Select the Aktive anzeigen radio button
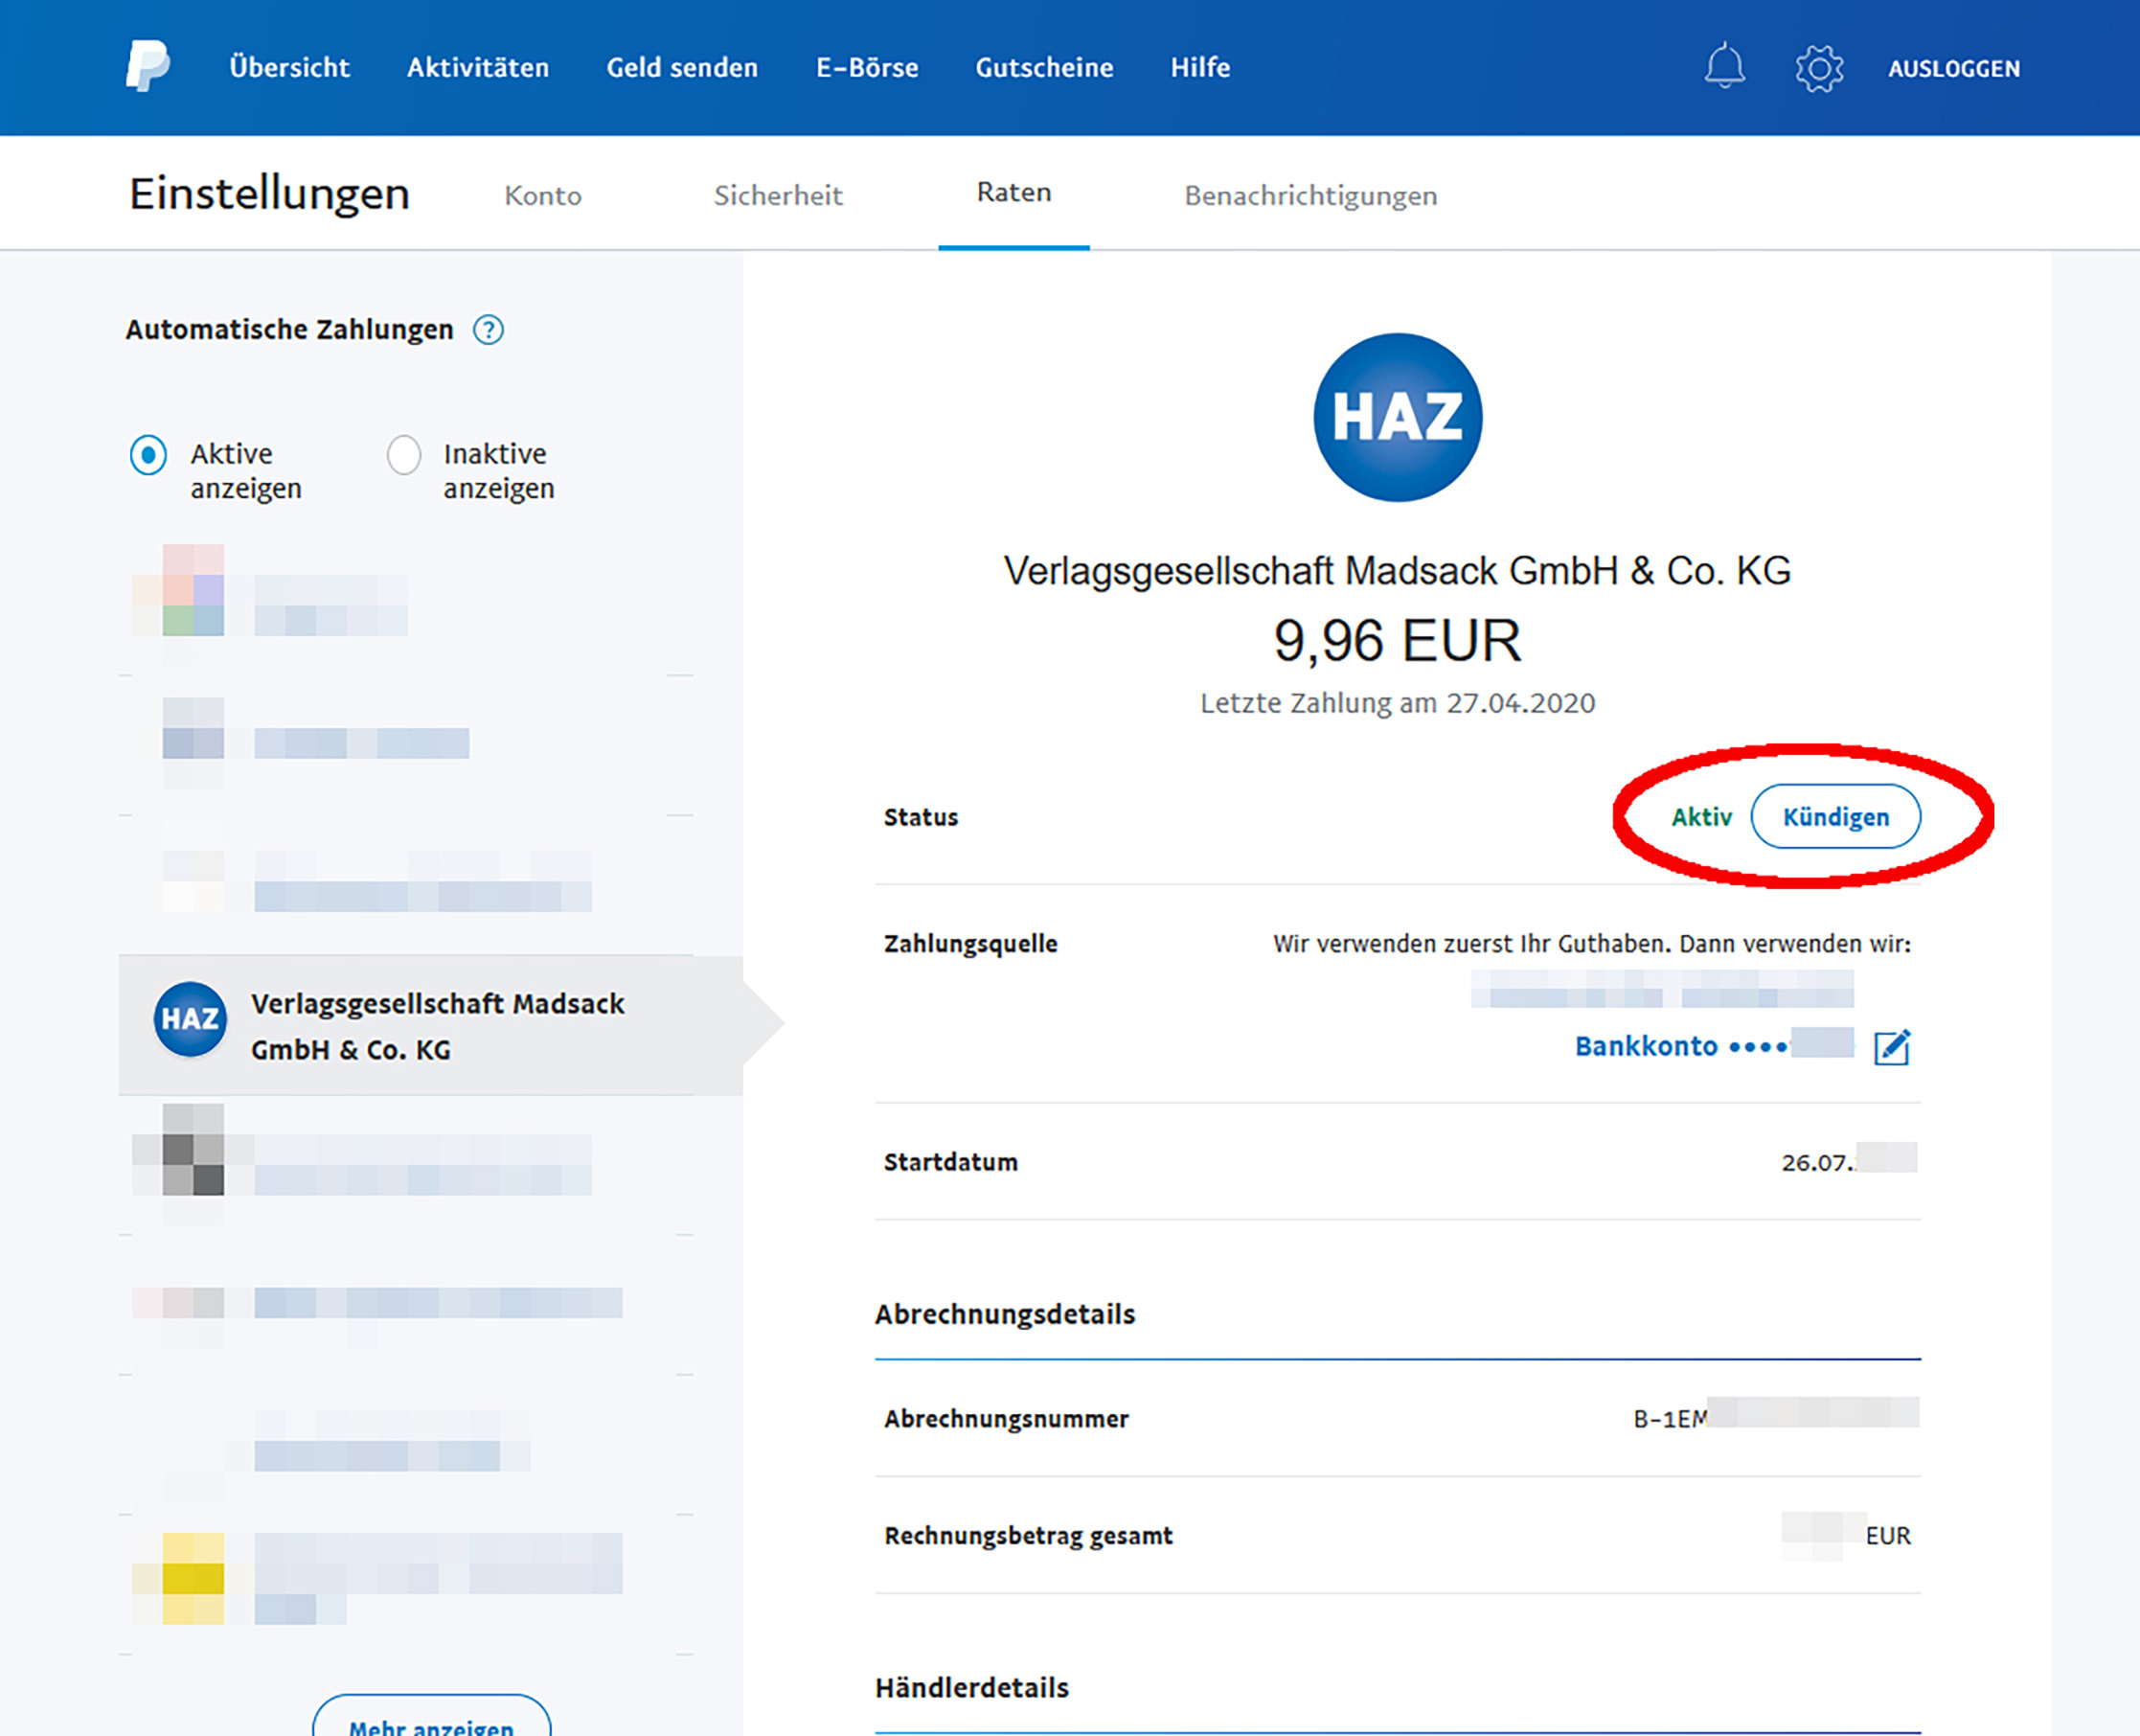 point(148,455)
